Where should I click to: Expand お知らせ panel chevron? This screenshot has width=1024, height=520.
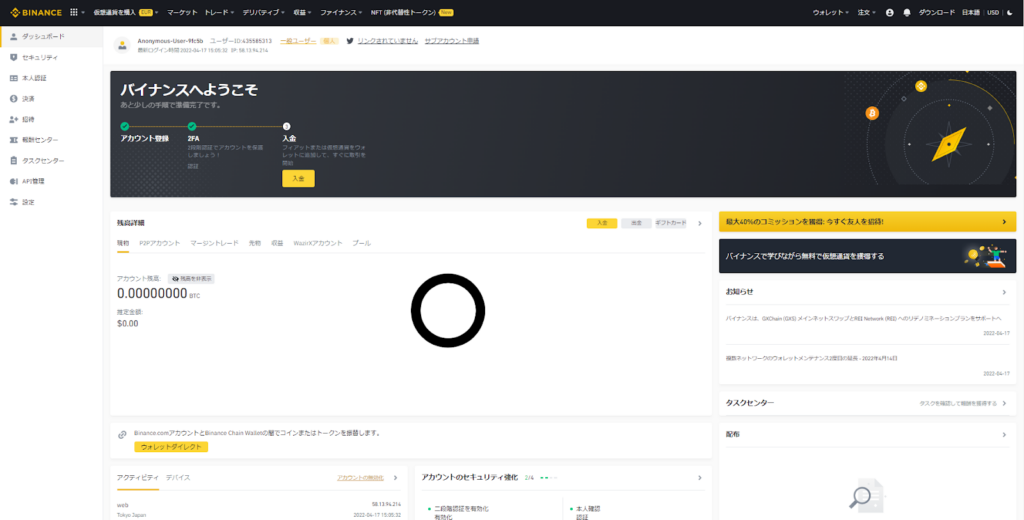point(1004,292)
